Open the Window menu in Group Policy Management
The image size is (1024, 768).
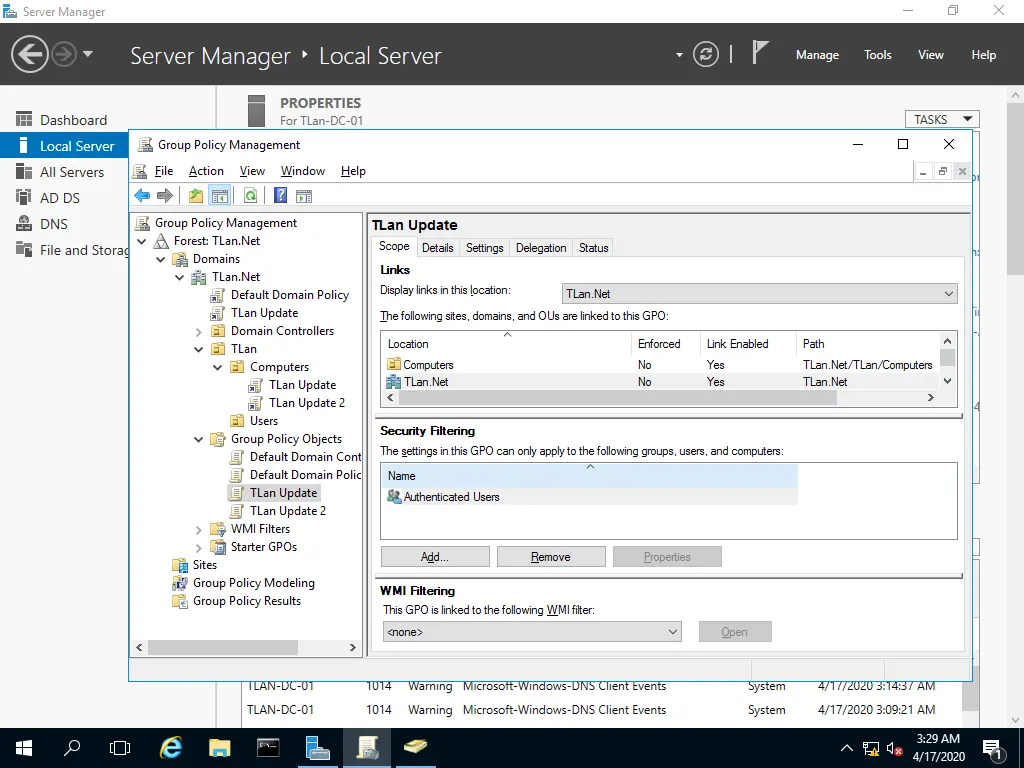pos(302,170)
